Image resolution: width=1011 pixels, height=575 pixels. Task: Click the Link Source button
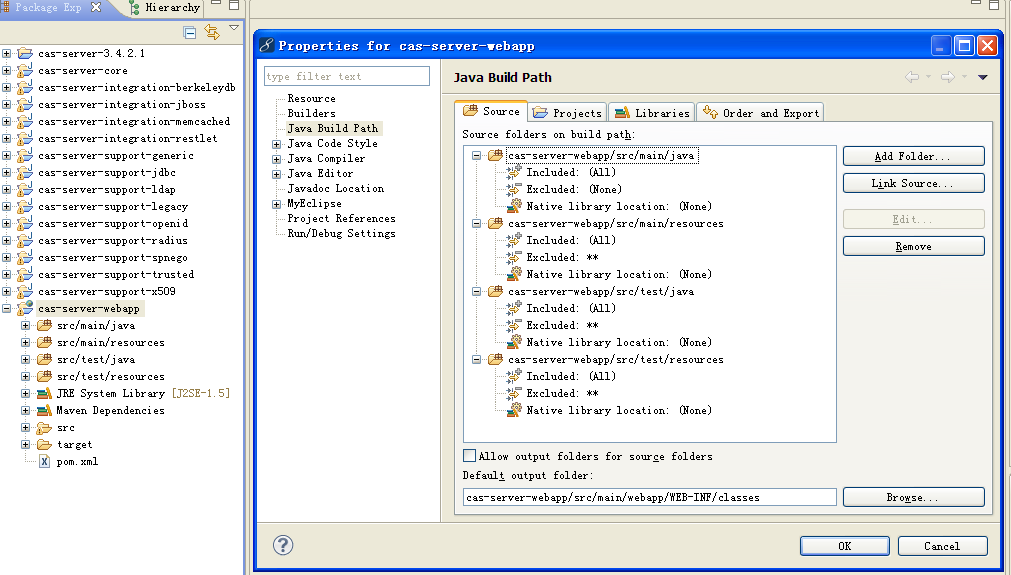pyautogui.click(x=914, y=183)
